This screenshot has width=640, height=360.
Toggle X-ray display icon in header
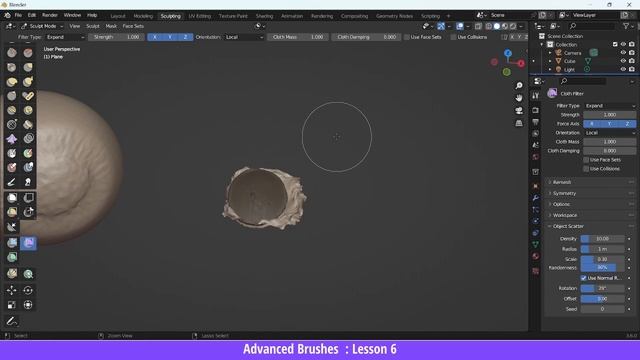click(478, 26)
